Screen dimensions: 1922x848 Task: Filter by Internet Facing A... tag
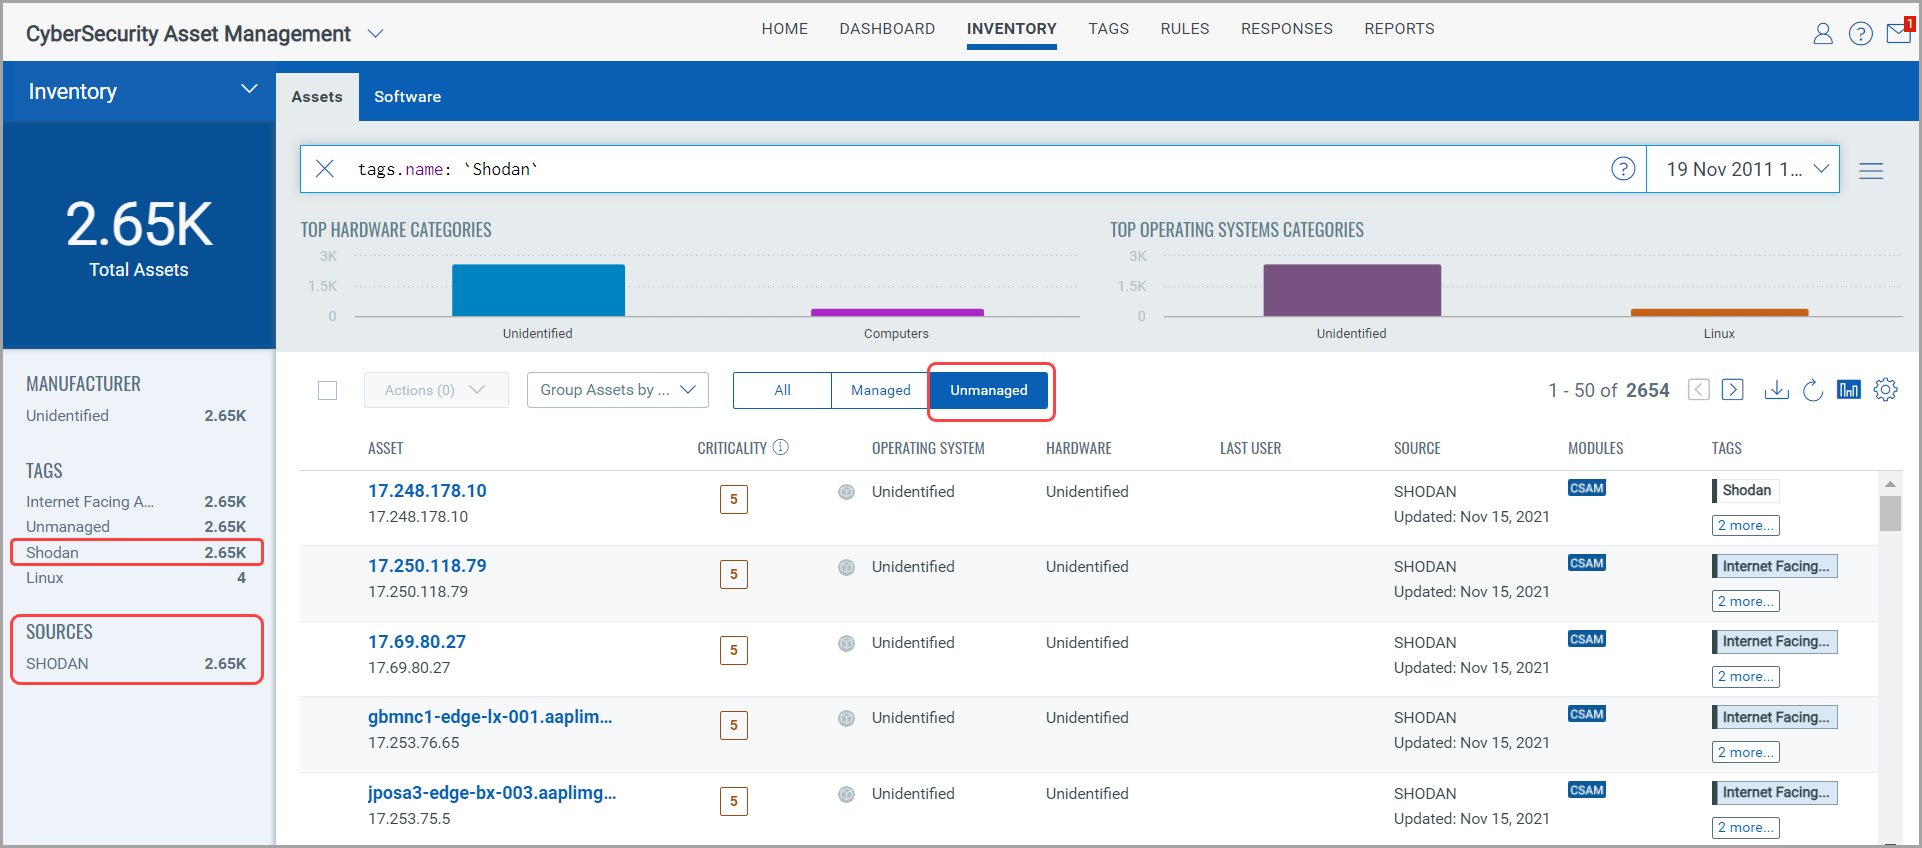click(x=136, y=502)
